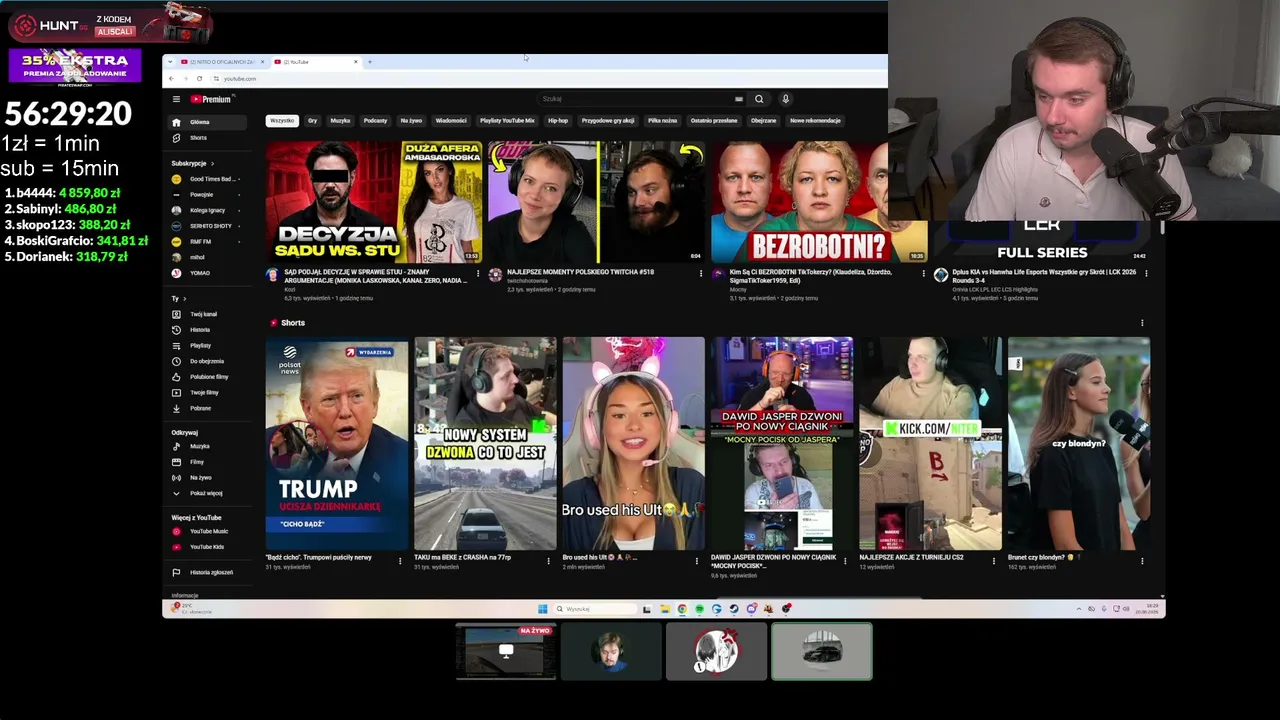Select the Playlisty YouTube Mix chip
Viewport: 1280px width, 720px height.
pos(507,121)
